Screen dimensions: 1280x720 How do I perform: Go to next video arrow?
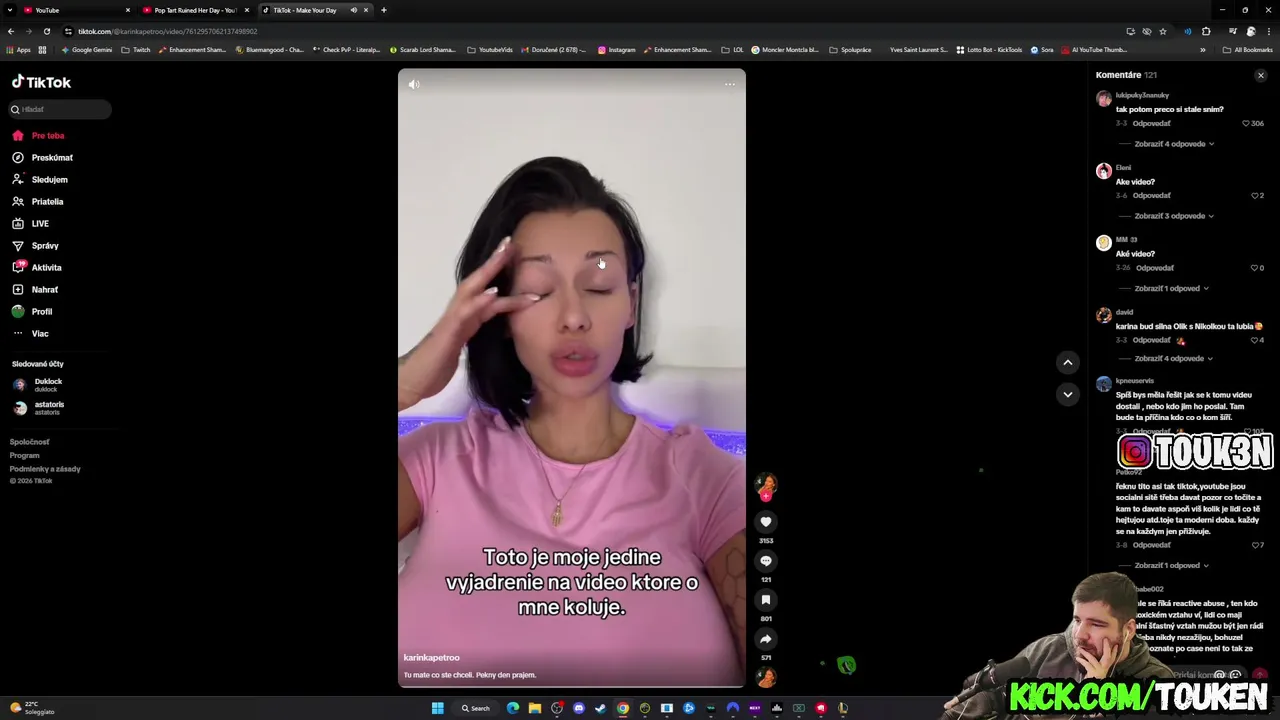pos(1068,394)
